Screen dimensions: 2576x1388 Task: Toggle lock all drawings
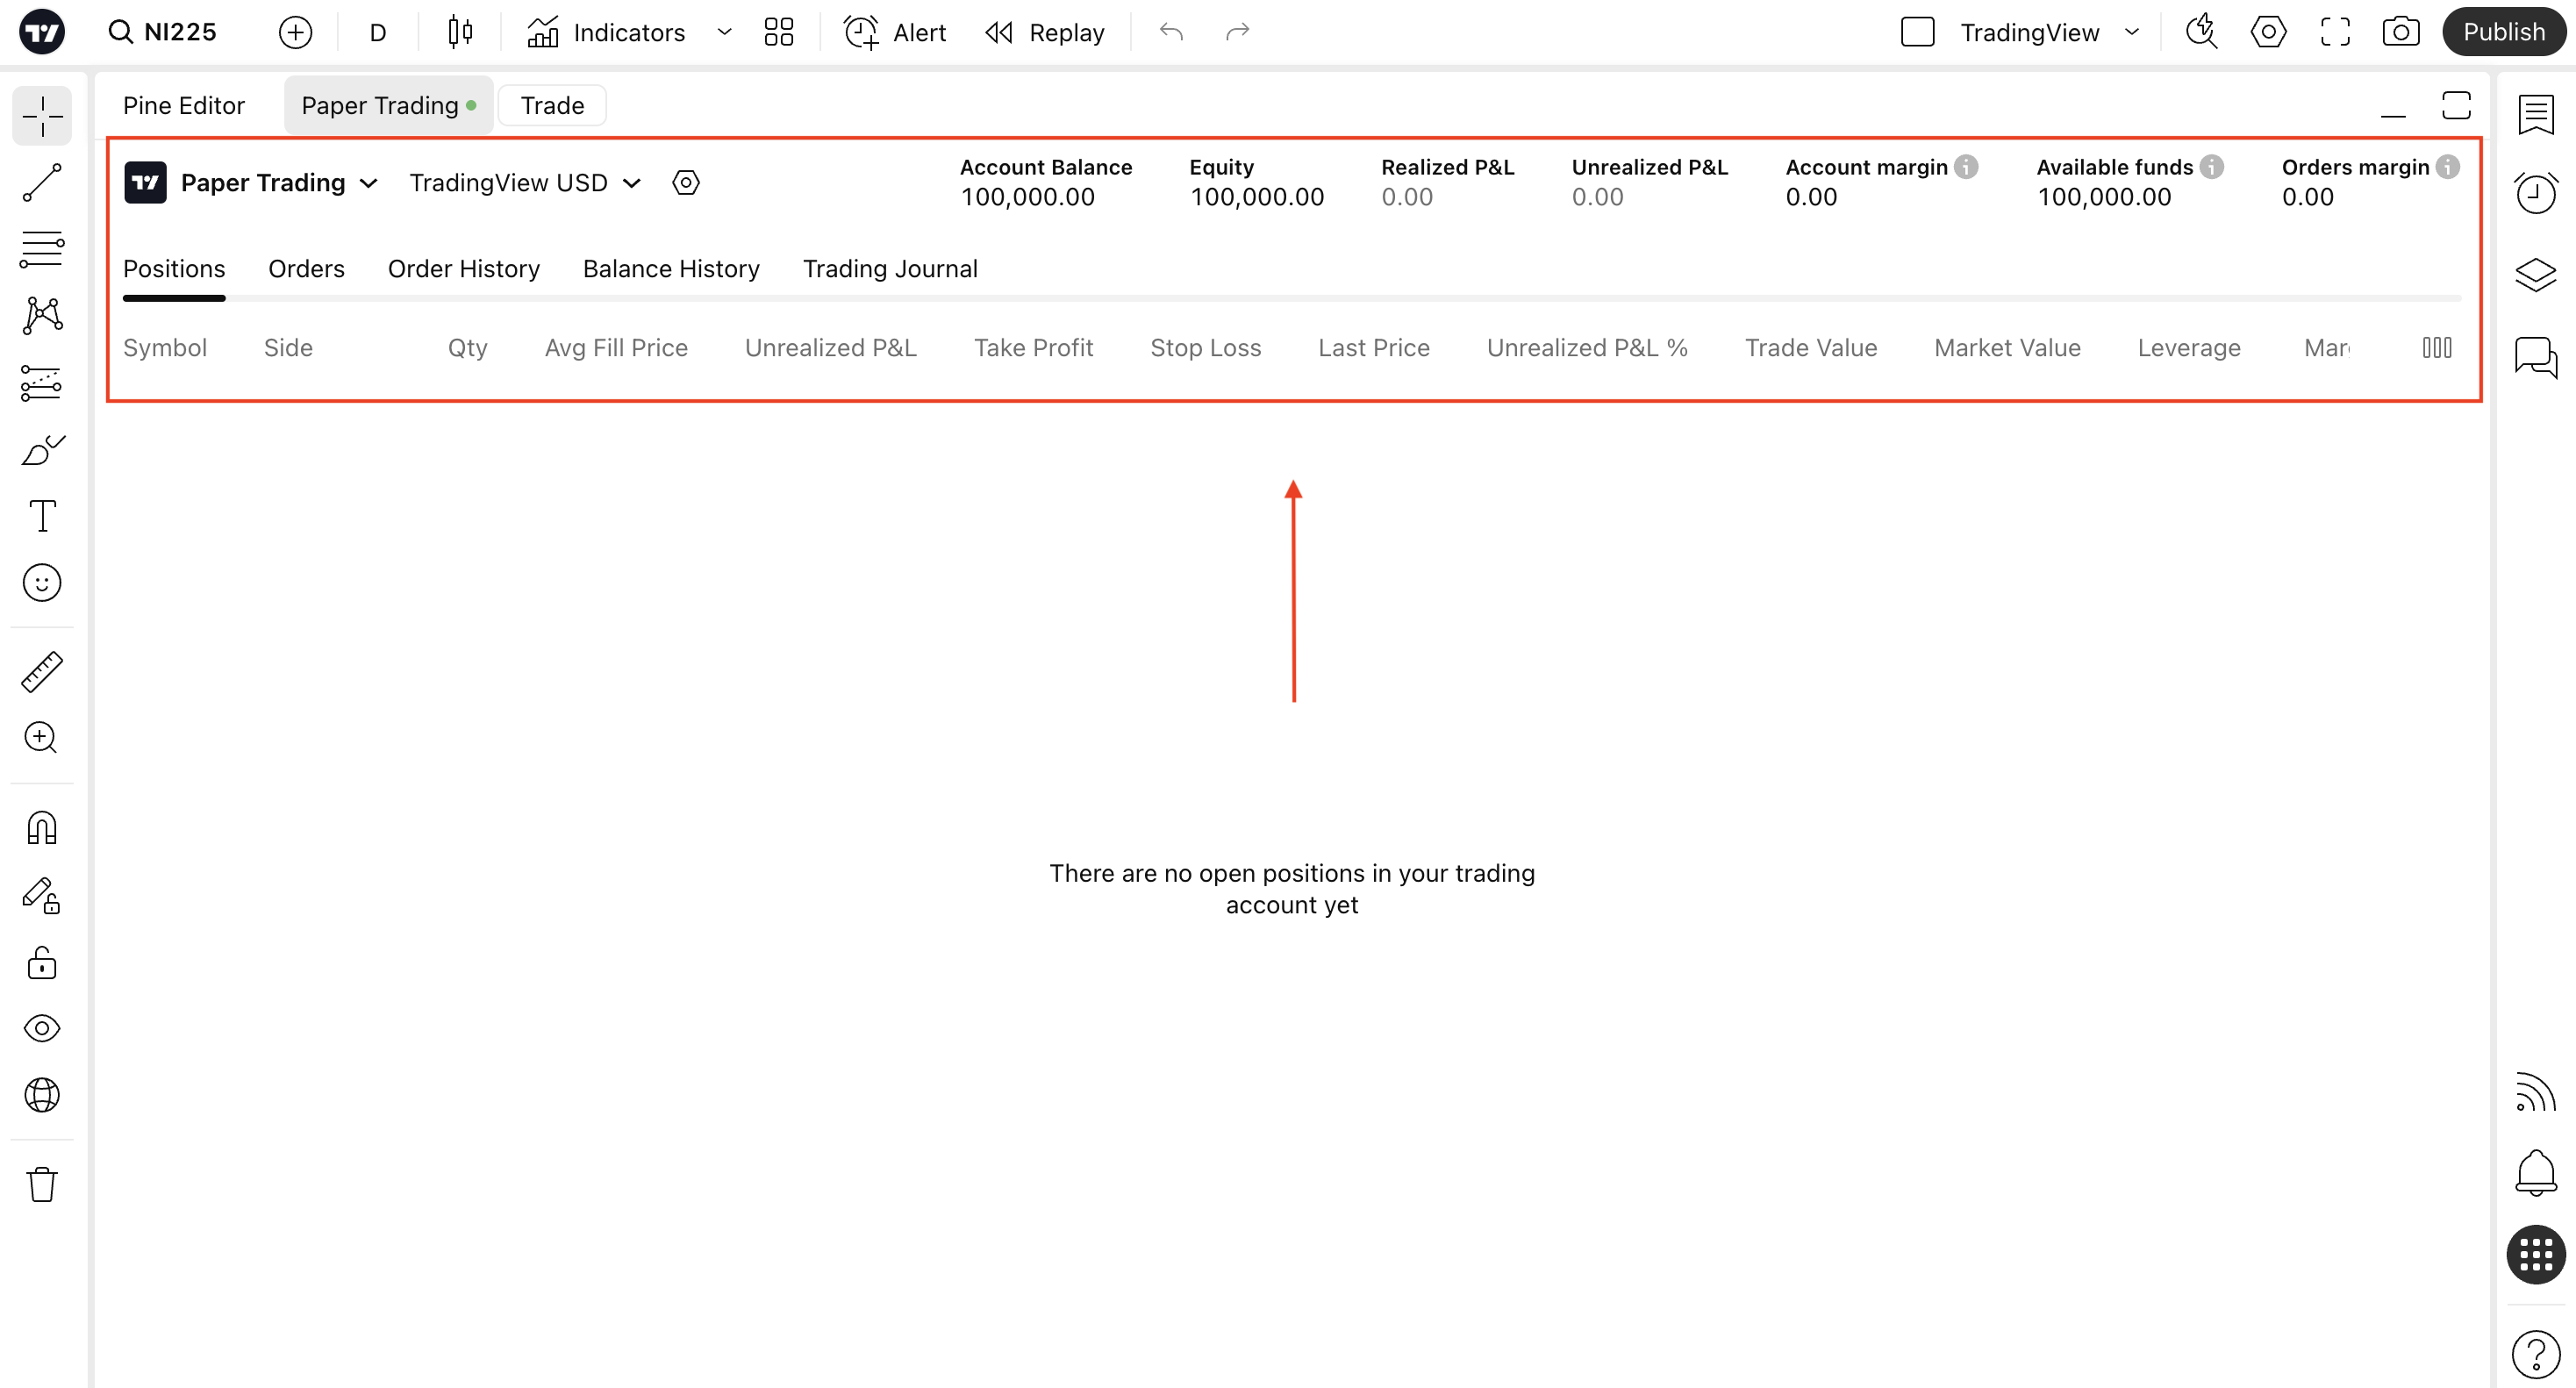click(x=42, y=962)
